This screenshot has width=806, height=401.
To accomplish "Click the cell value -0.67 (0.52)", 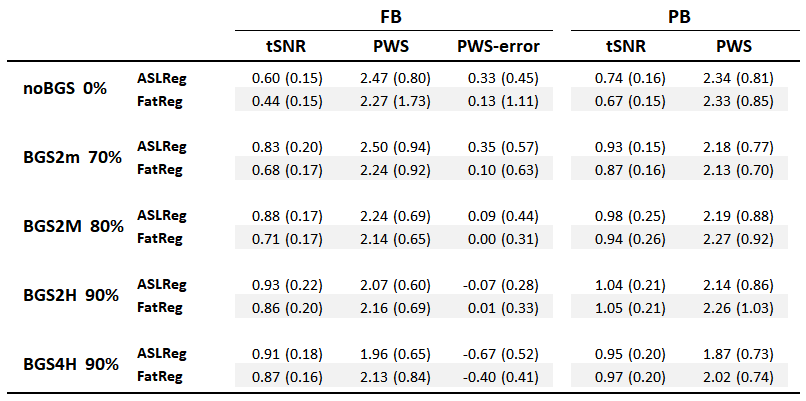I will click(x=498, y=354).
